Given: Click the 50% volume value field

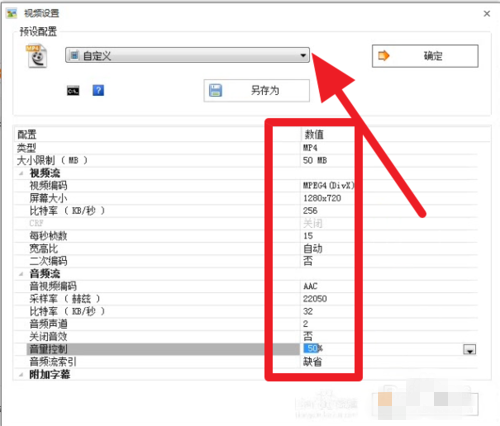Looking at the screenshot, I should (313, 349).
